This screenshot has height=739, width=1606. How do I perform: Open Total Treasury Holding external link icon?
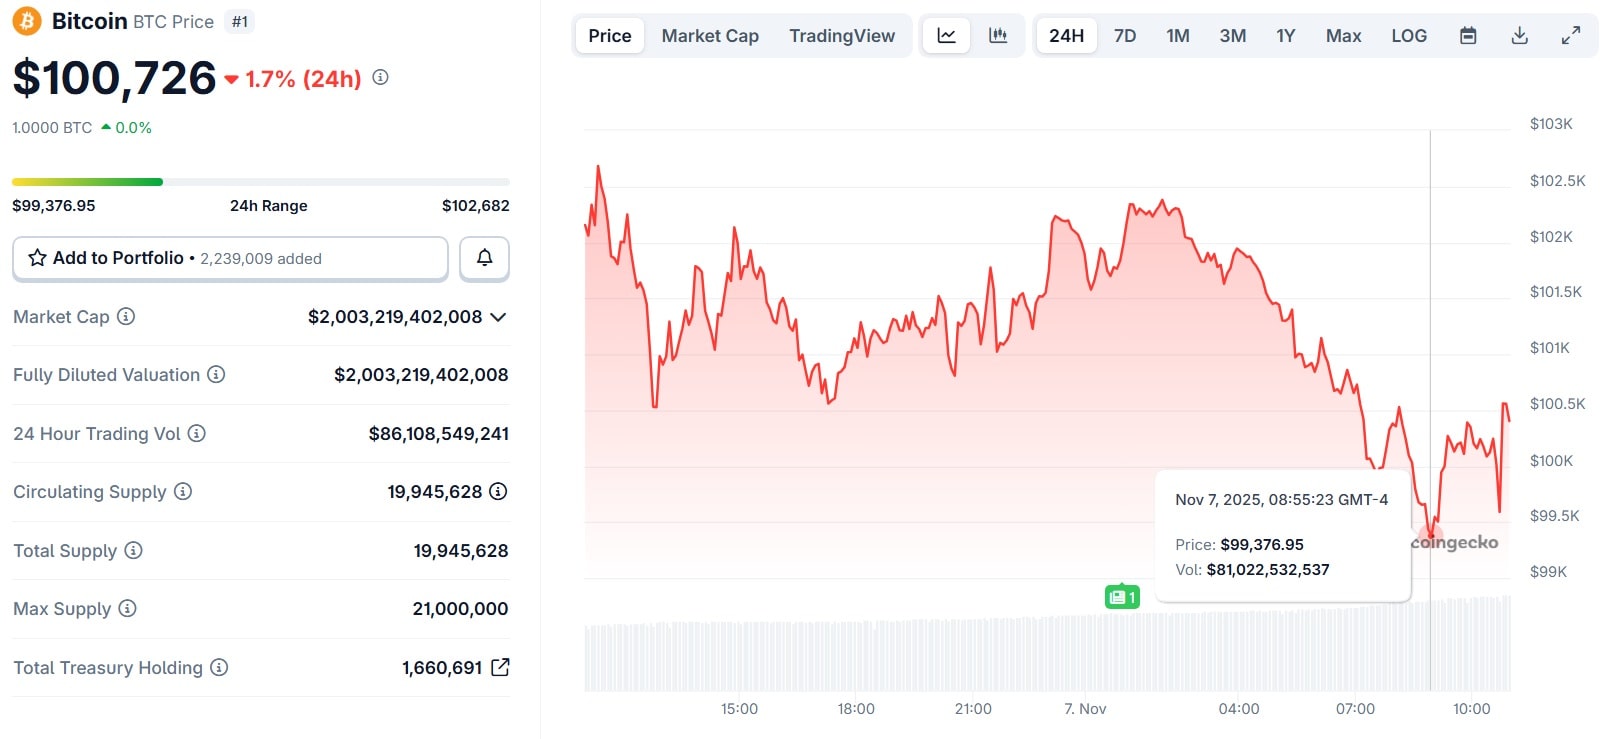click(x=500, y=667)
